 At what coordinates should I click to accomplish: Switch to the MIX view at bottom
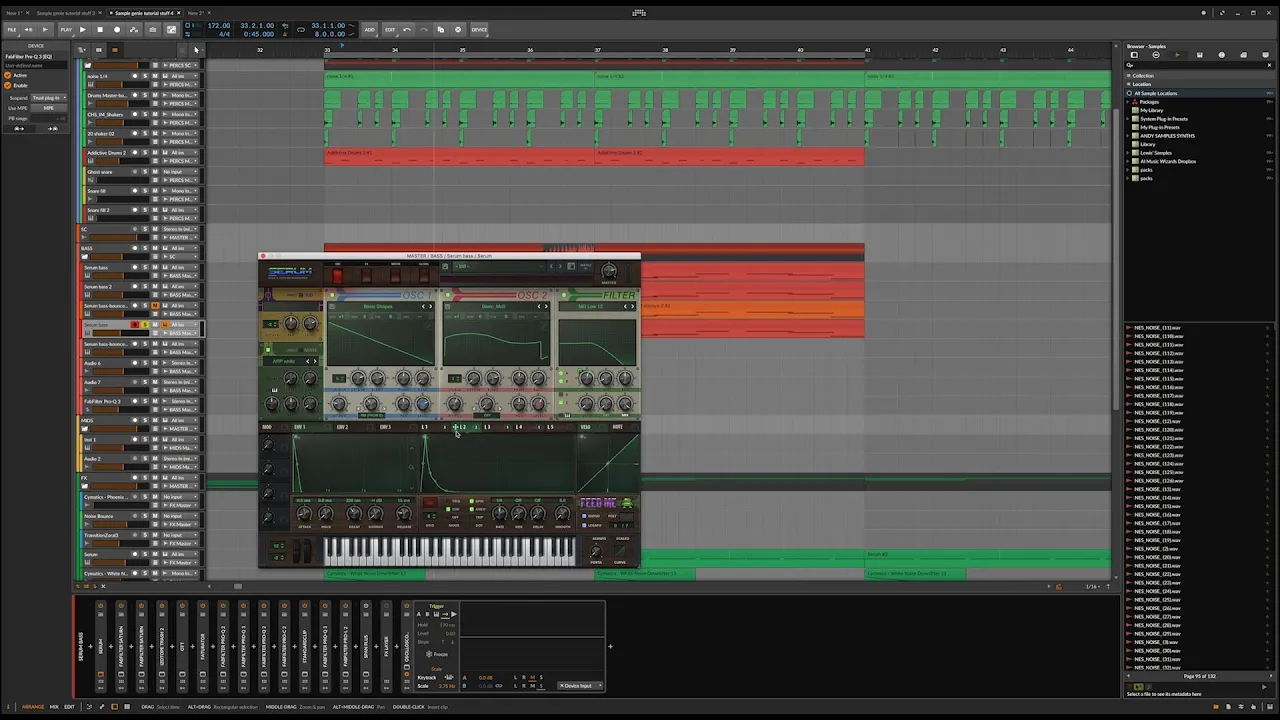pyautogui.click(x=54, y=707)
